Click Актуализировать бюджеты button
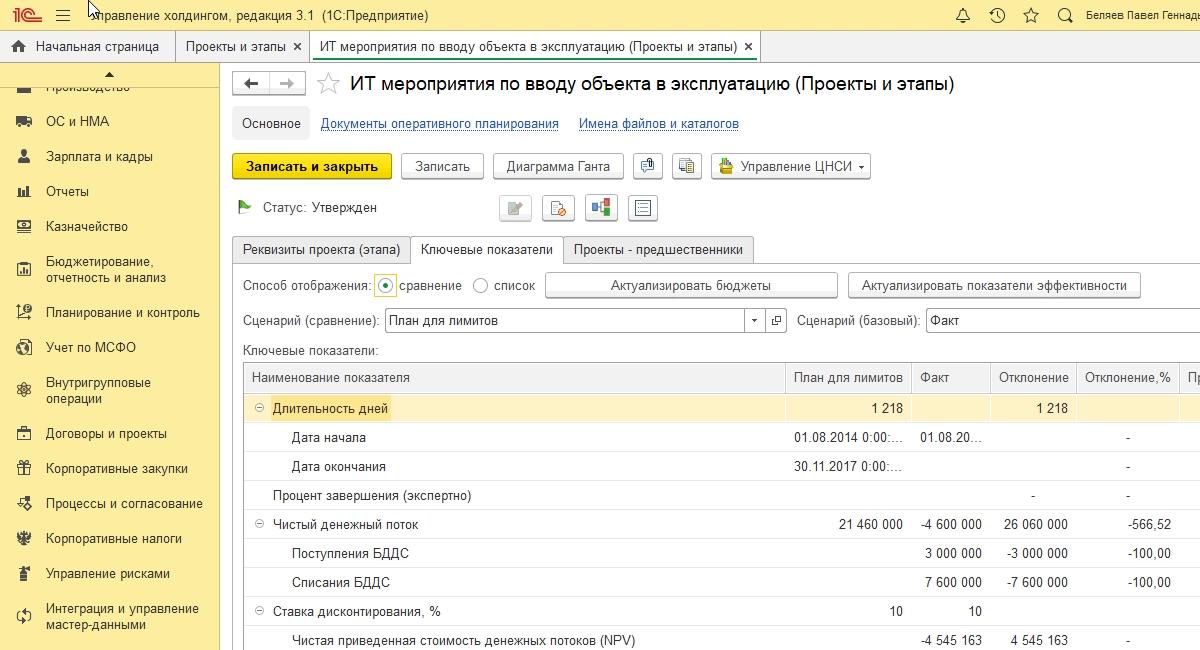Screen dimensions: 1200x650 tap(691, 285)
